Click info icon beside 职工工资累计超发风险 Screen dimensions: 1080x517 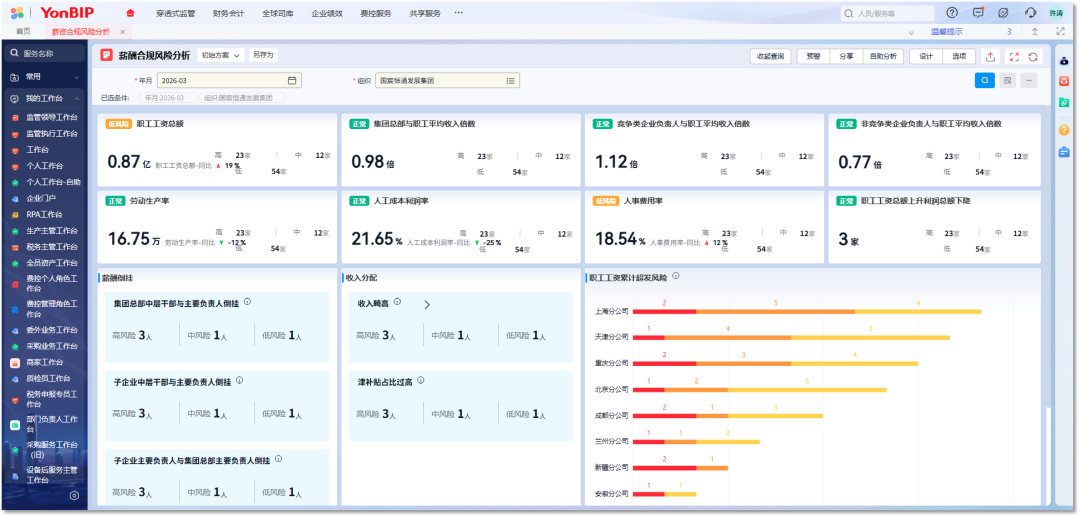click(676, 276)
